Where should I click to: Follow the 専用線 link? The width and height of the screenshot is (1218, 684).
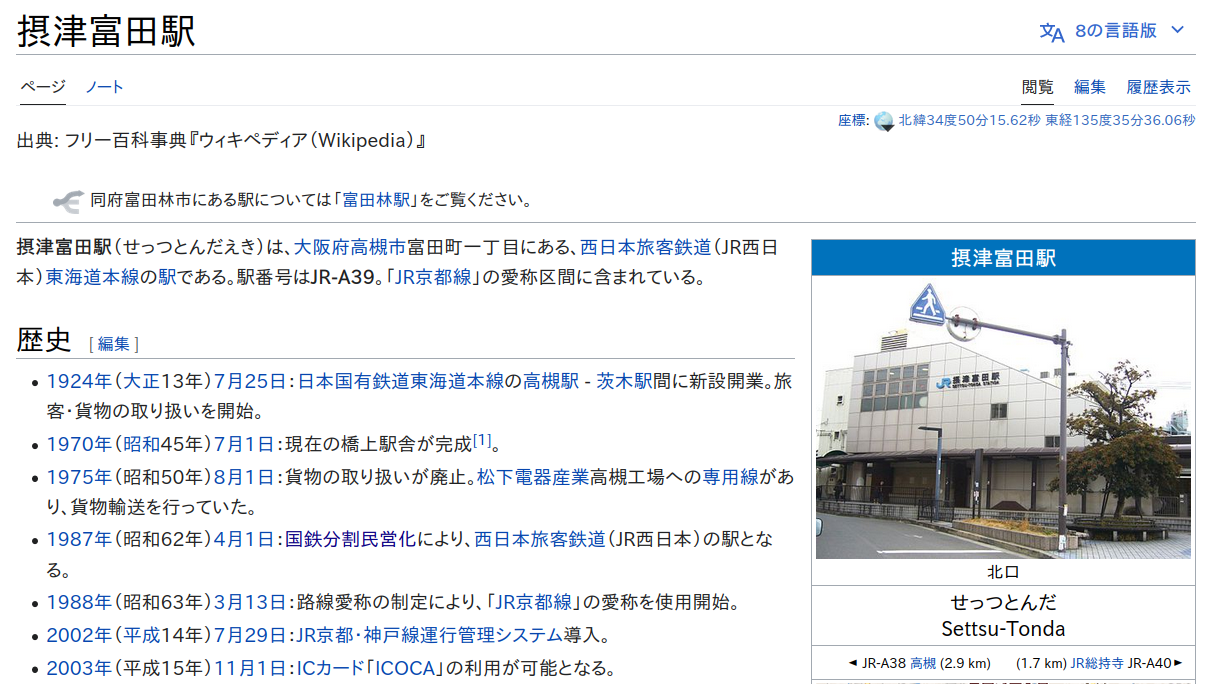tap(731, 477)
